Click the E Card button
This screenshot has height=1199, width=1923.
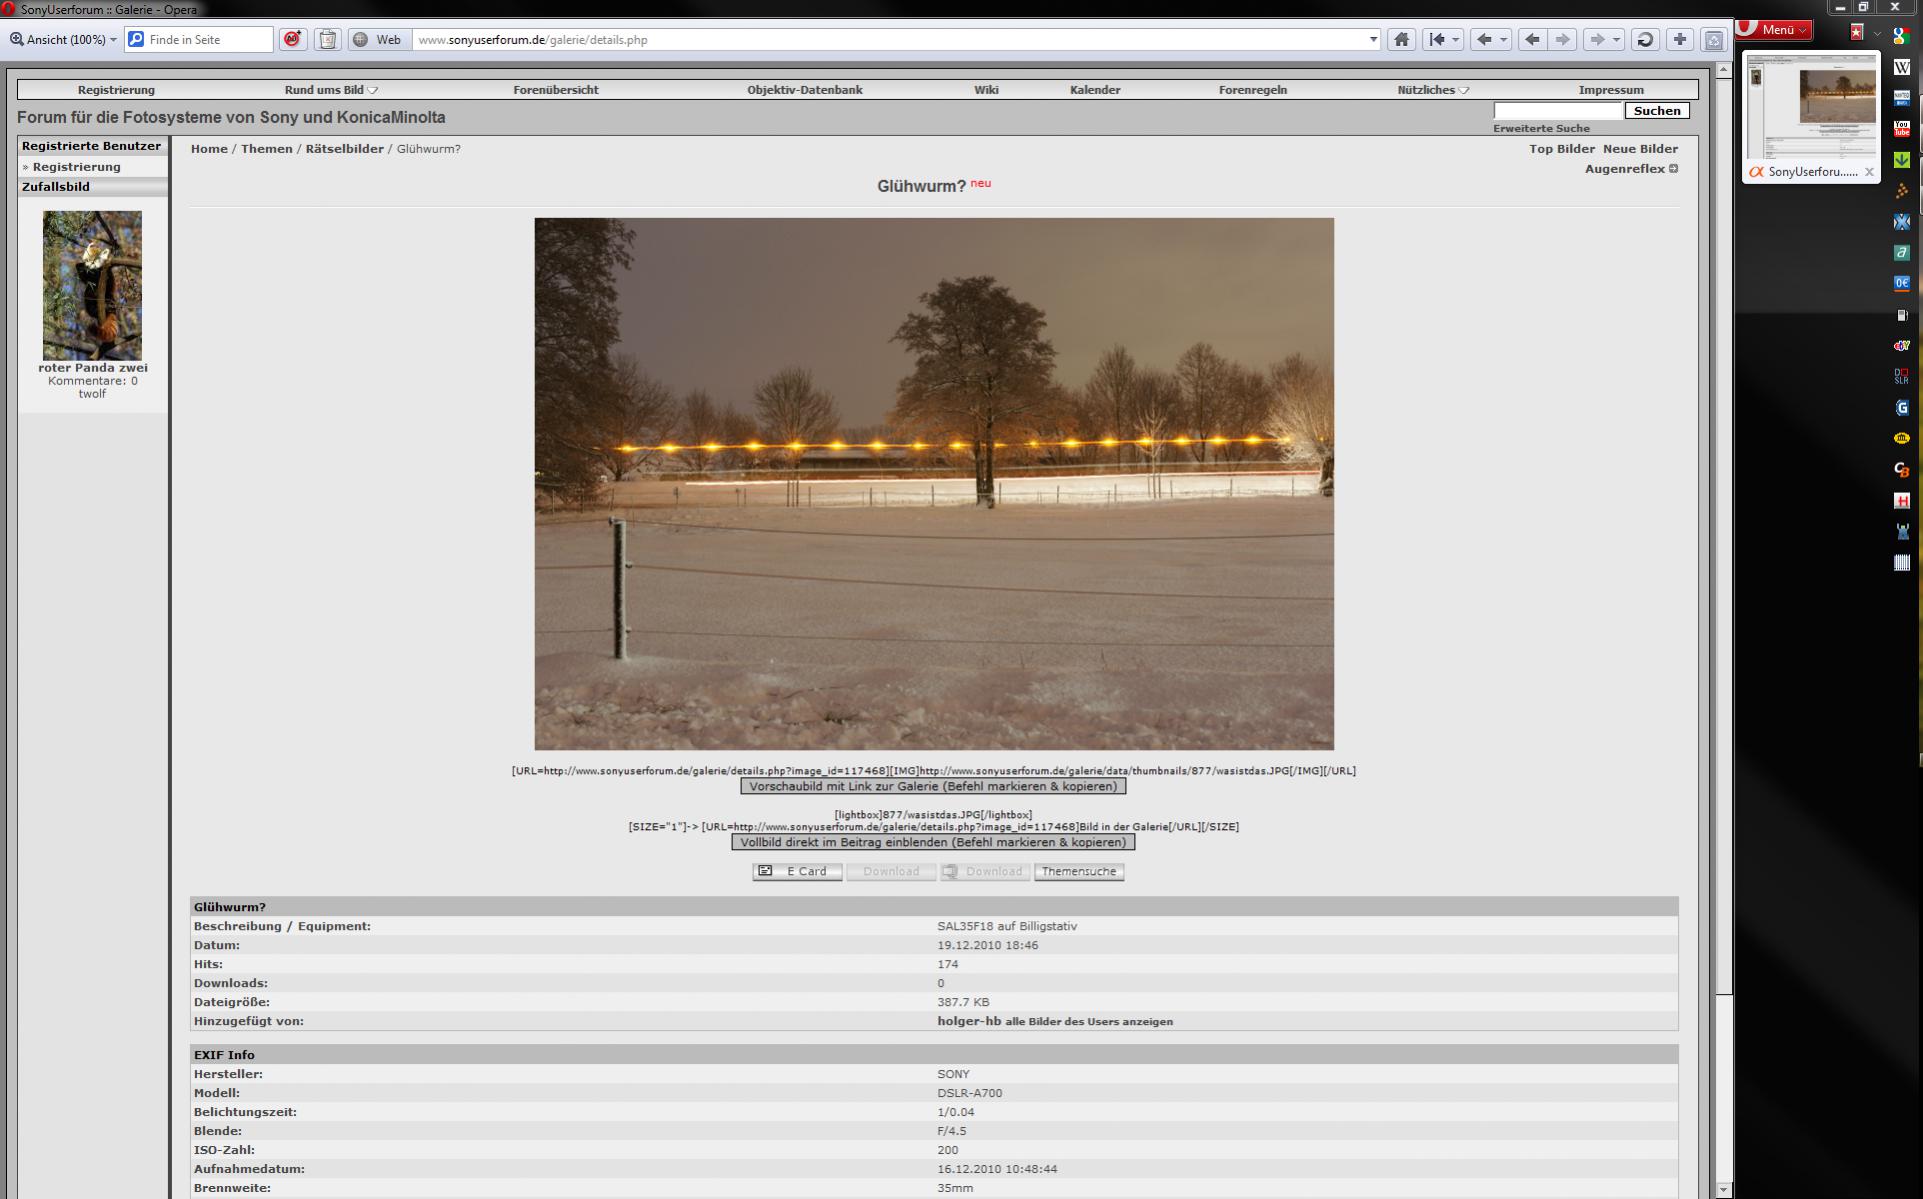pyautogui.click(x=796, y=872)
